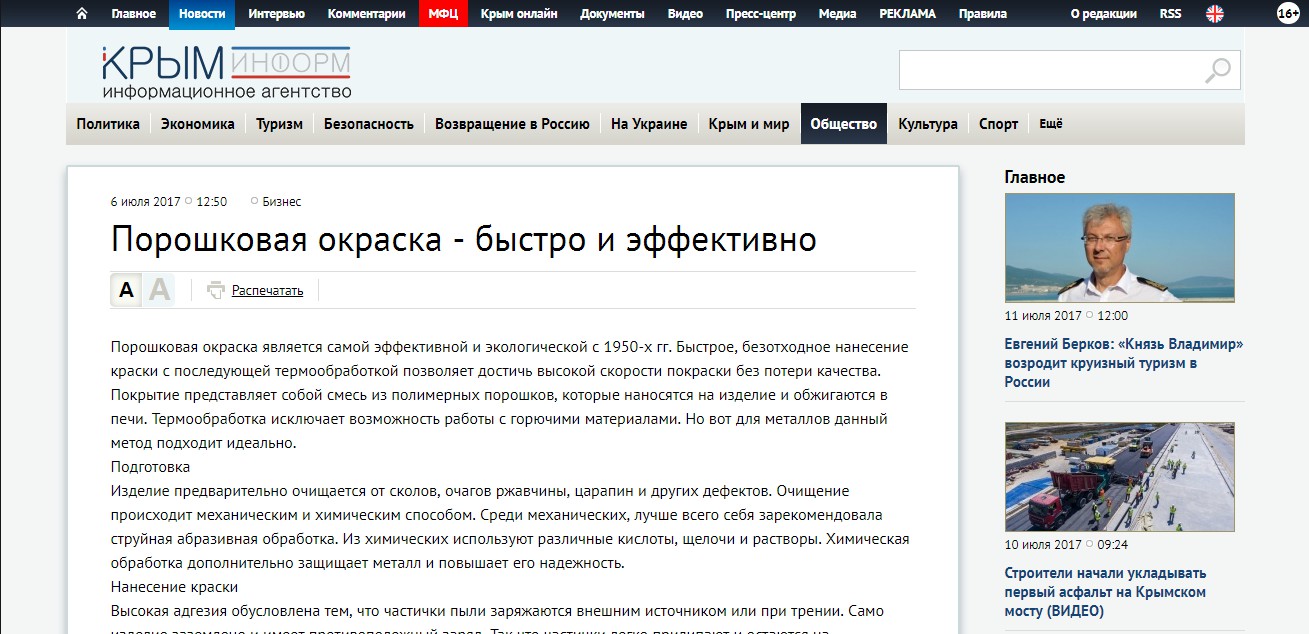Screen dimensions: 1309x634
Task: Open Строители начали укладывать асфальт headline
Action: [x=1105, y=592]
